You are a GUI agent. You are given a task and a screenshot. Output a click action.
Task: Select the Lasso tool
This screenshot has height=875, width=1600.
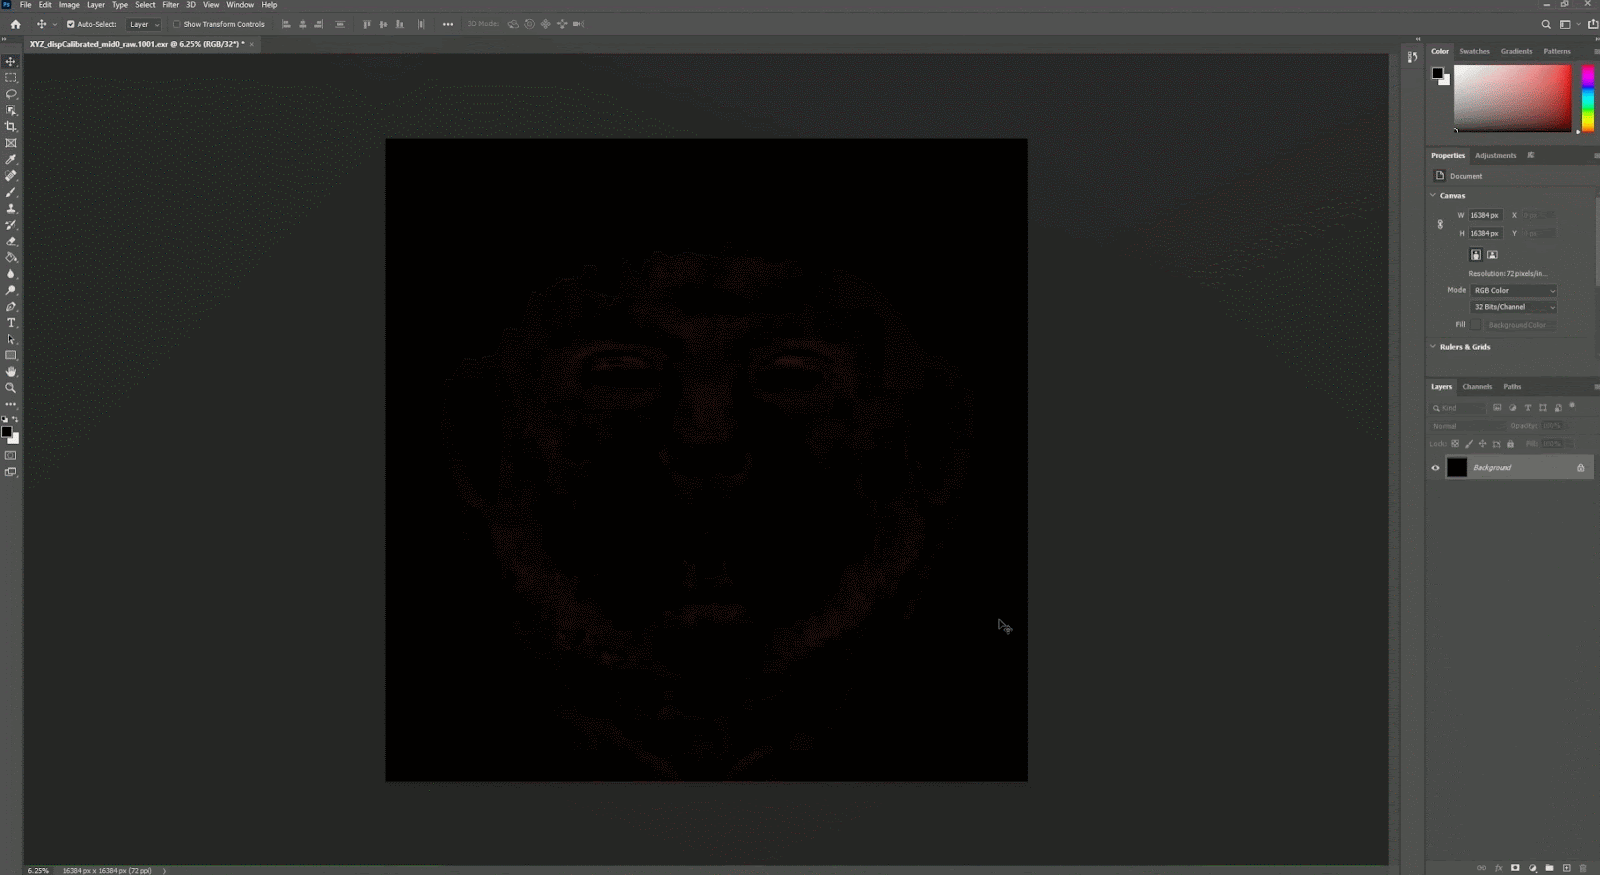tap(11, 94)
